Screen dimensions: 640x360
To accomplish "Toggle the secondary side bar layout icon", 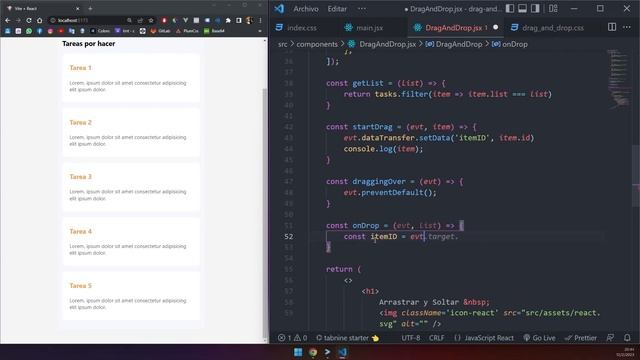I will tap(535, 8).
